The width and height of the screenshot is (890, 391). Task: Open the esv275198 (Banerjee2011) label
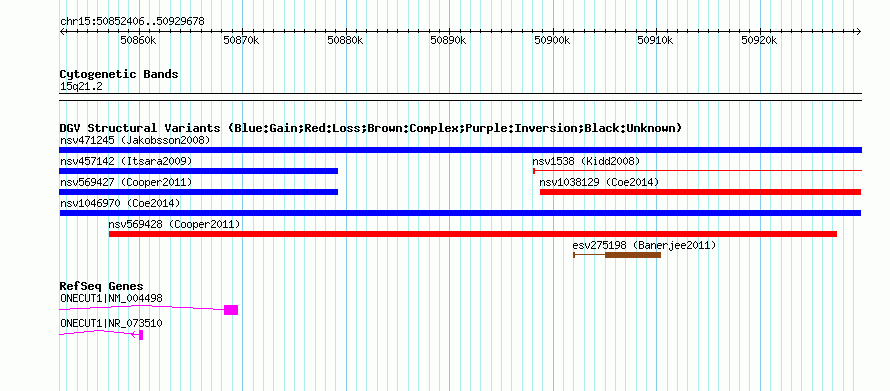pyautogui.click(x=644, y=245)
